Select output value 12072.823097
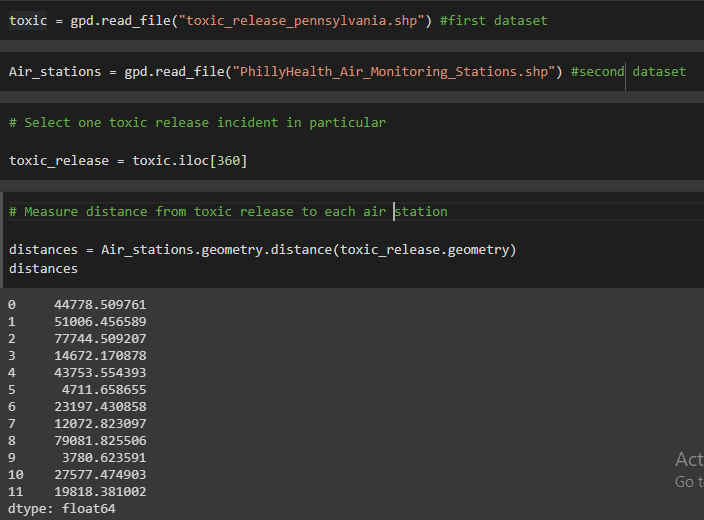This screenshot has height=520, width=704. (100, 424)
